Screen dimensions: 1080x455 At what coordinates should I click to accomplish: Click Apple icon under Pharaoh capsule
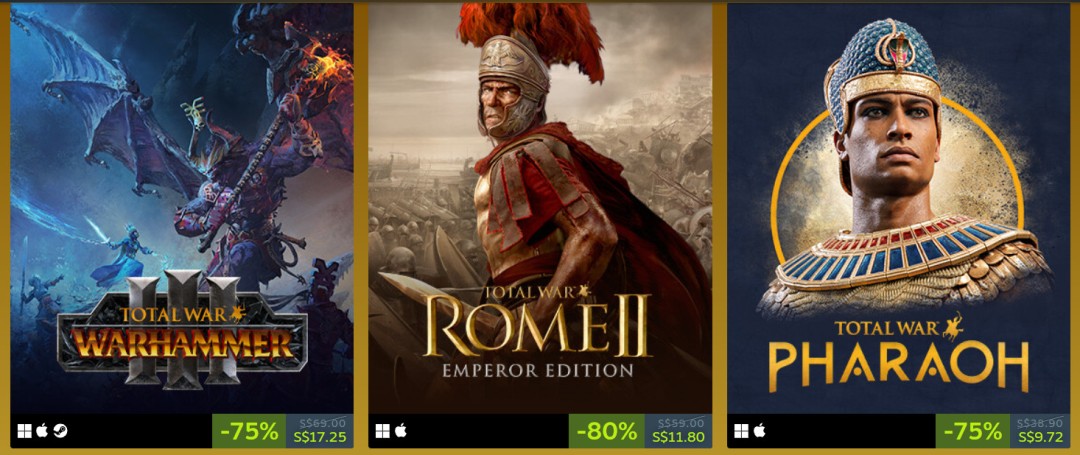759,431
